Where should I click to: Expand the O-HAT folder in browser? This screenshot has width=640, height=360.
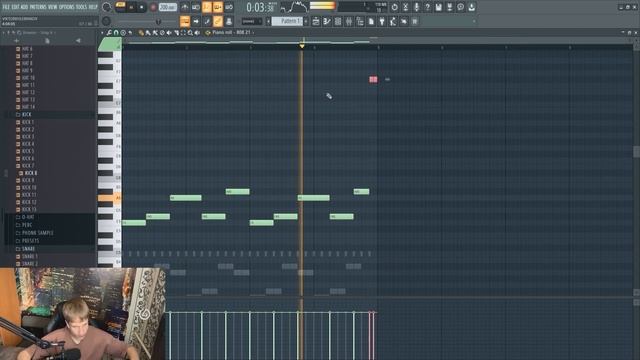click(x=25, y=217)
